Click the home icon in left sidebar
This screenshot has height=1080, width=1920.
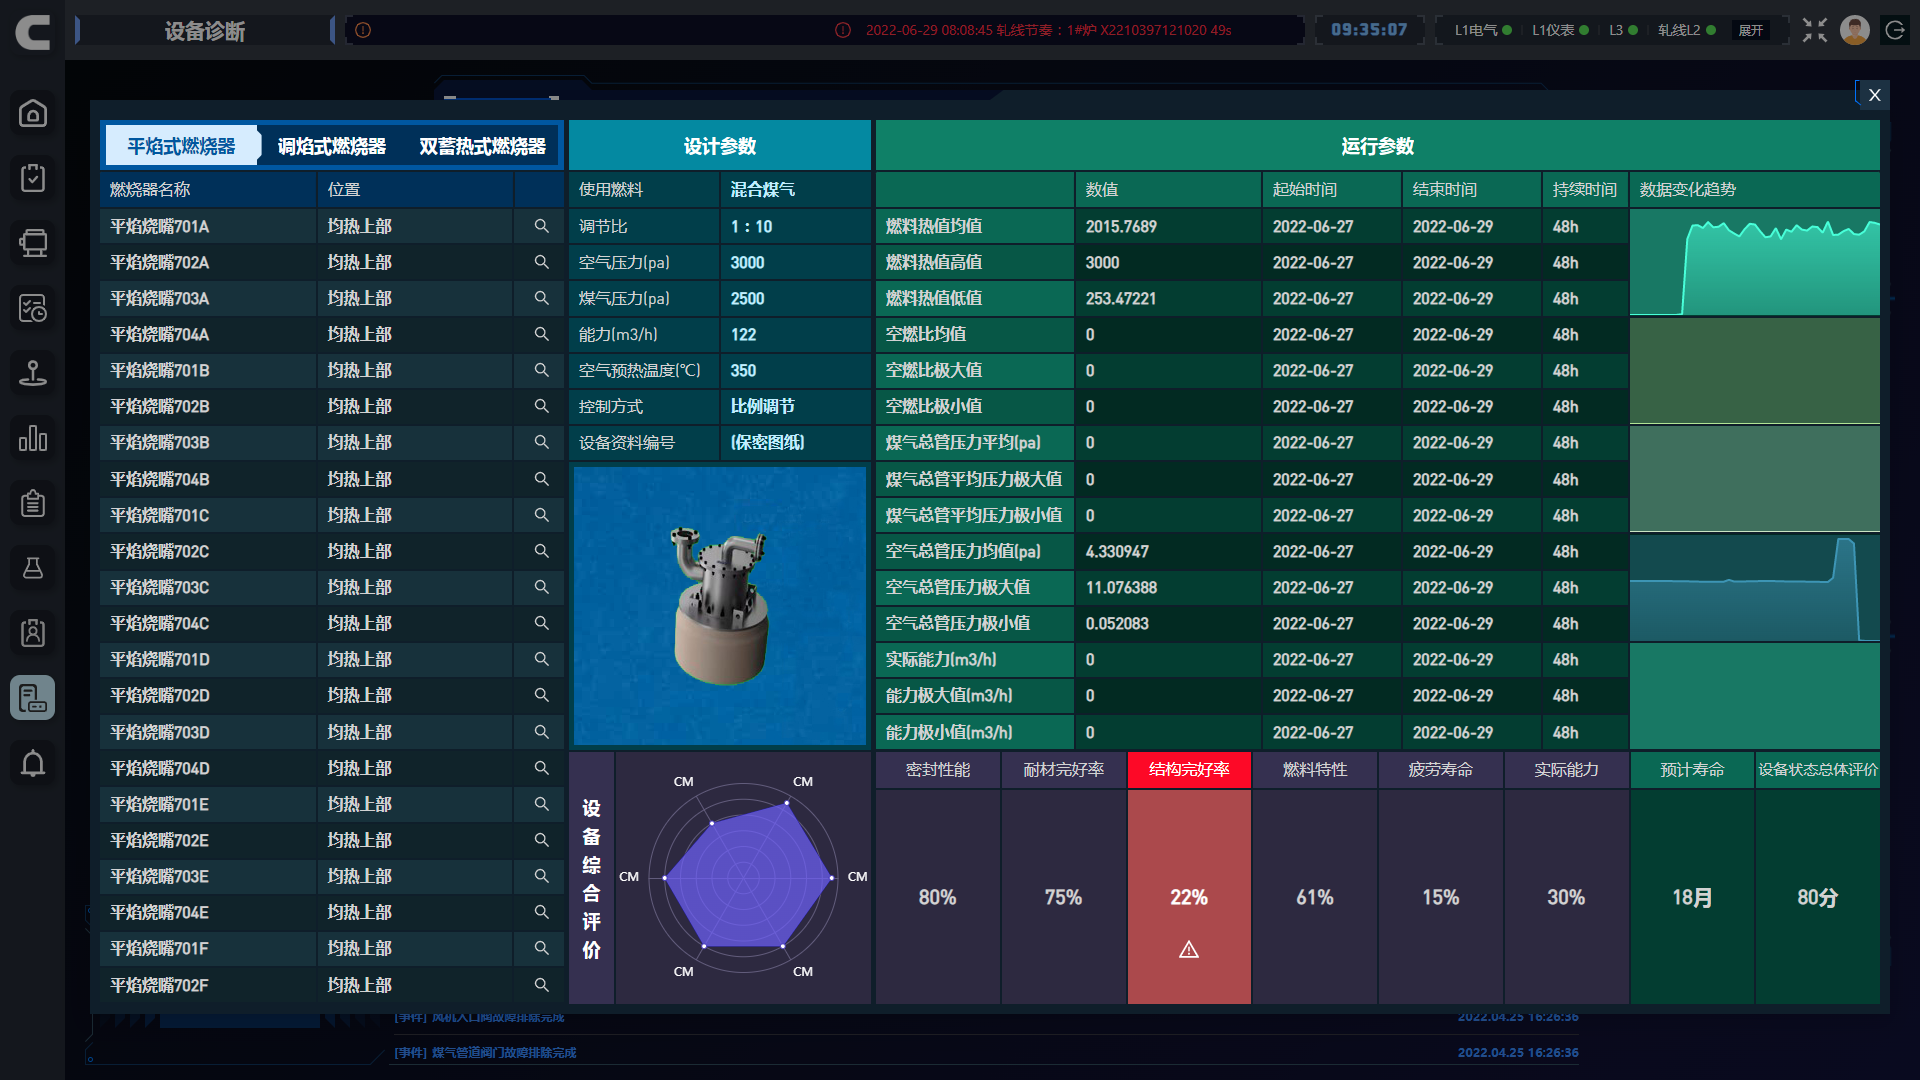(33, 114)
